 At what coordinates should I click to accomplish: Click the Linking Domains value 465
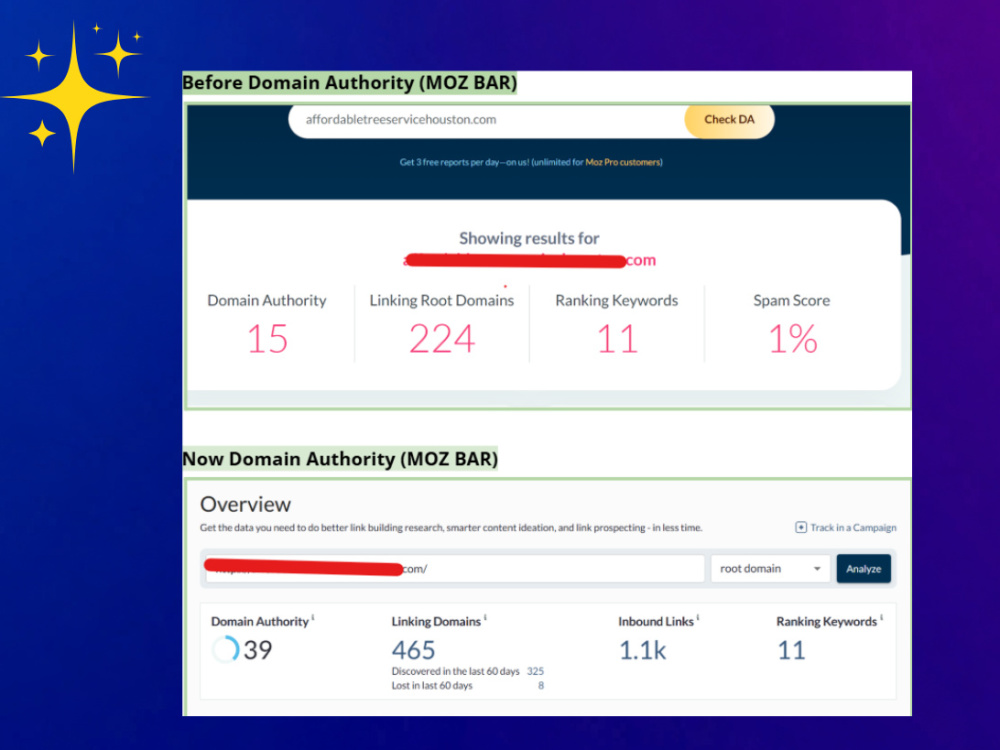click(x=413, y=651)
